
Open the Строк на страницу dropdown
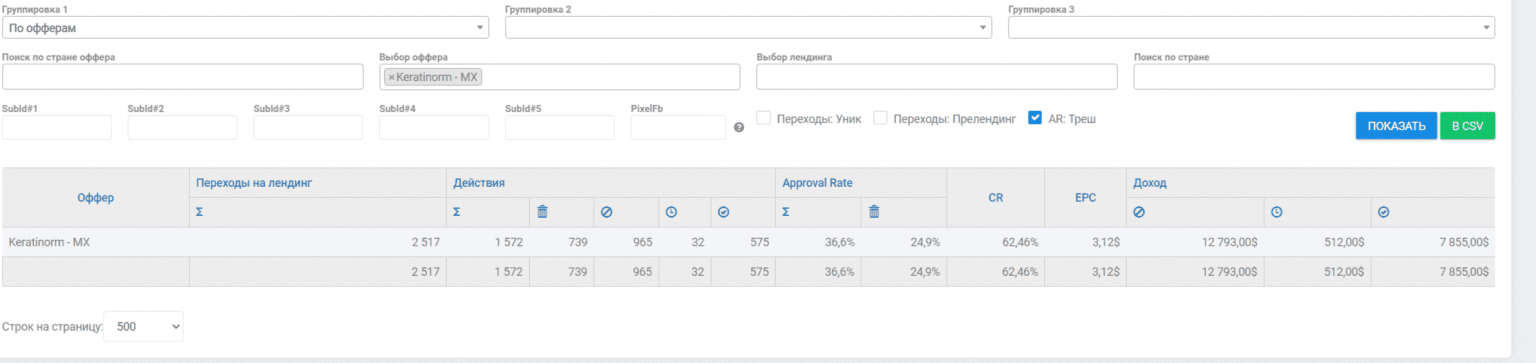point(144,326)
